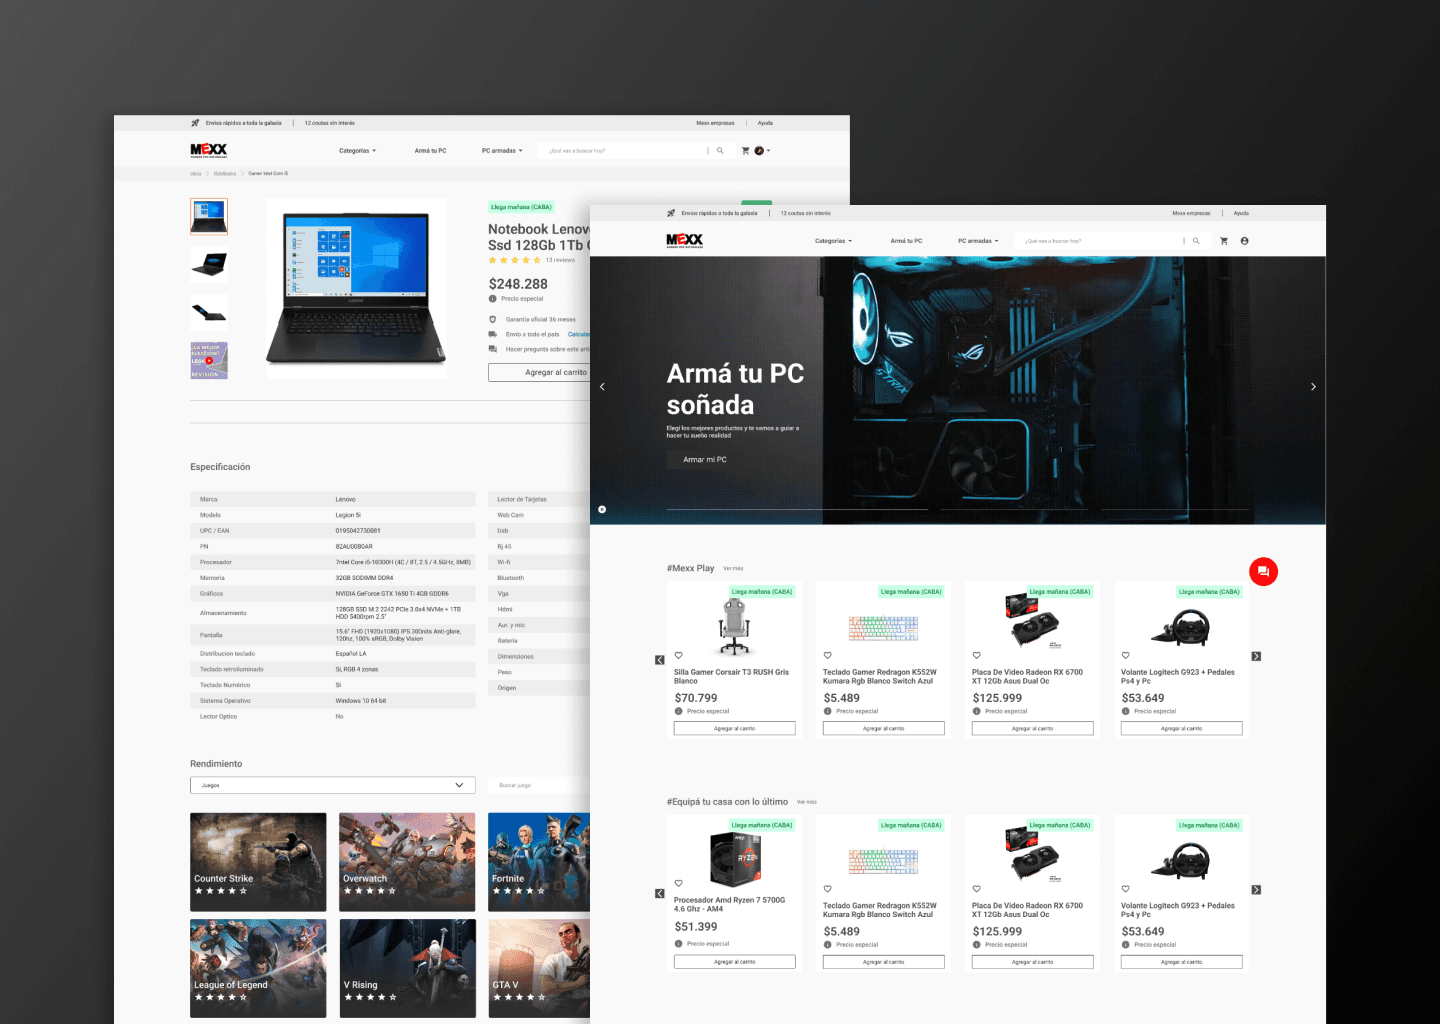
Task: Expand Categorías dropdown in front window
Action: [x=833, y=241]
